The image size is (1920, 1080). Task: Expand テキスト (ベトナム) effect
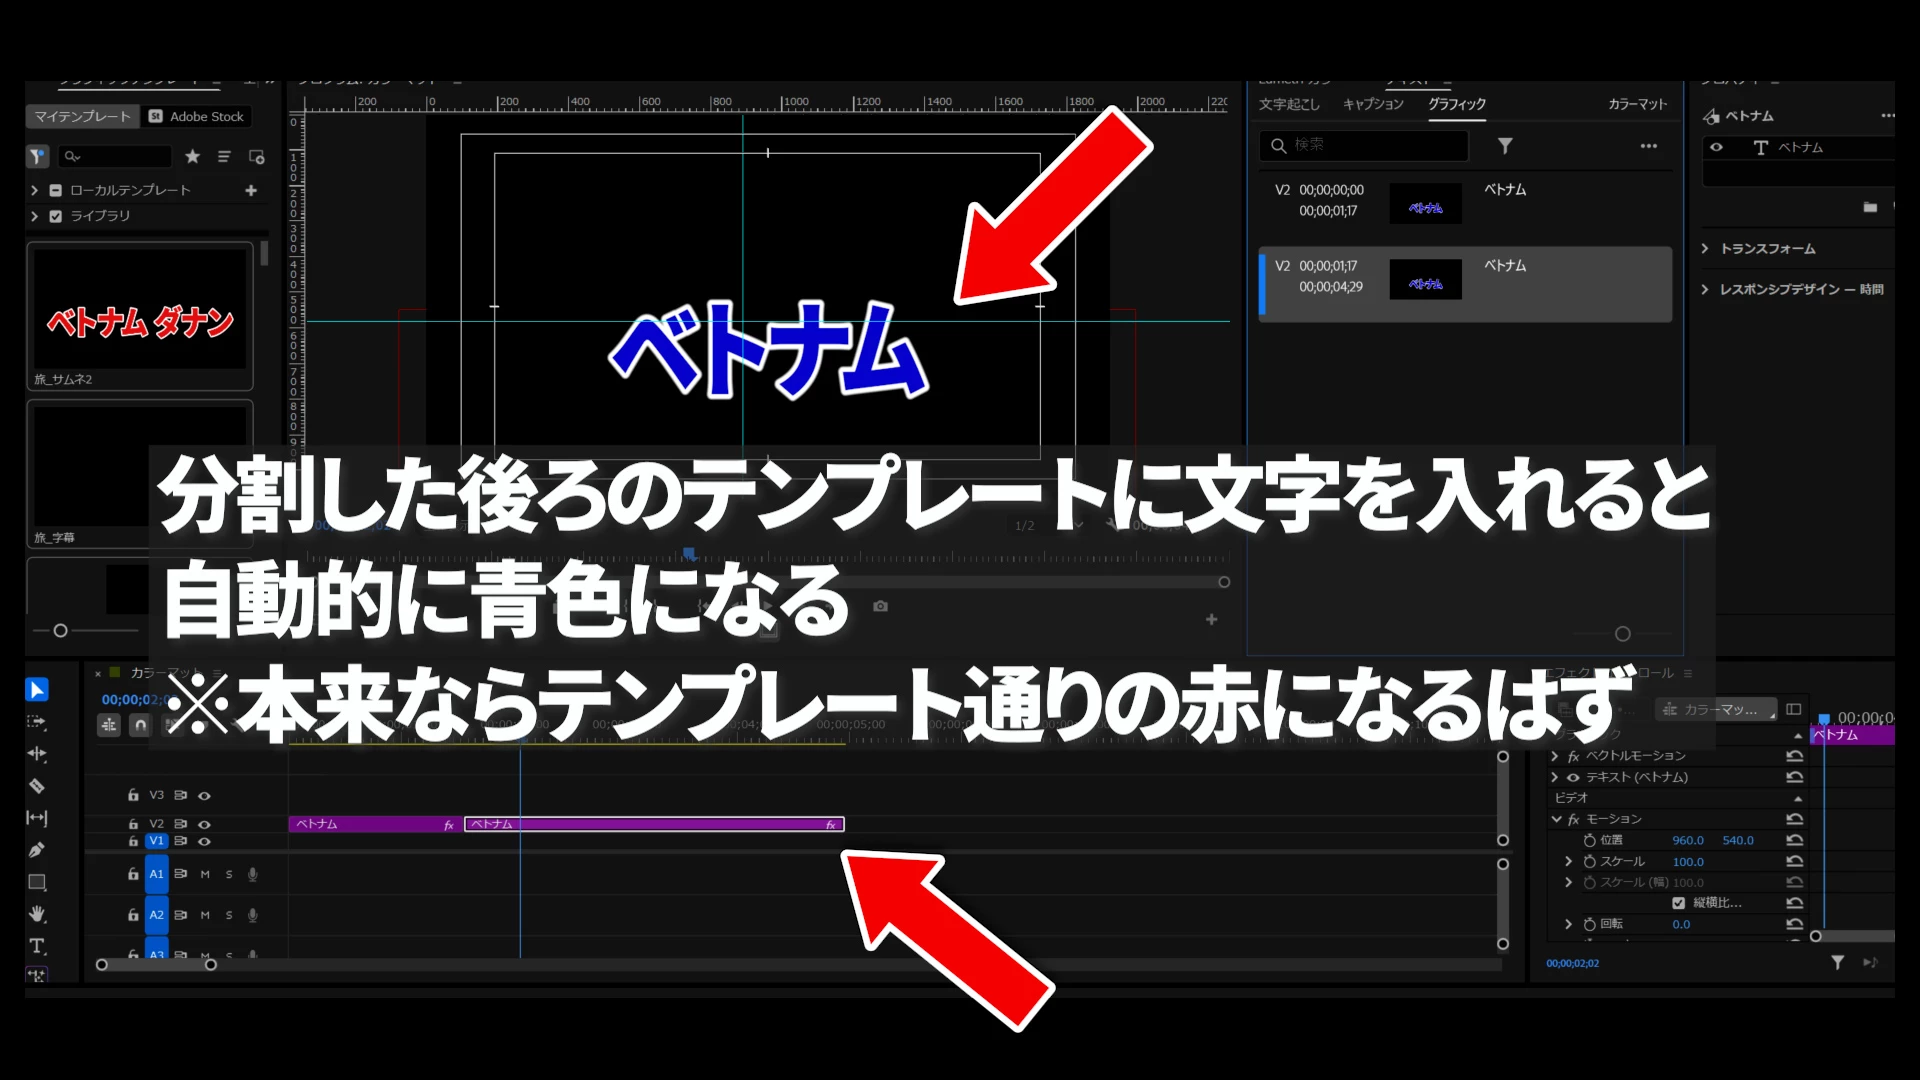tap(1555, 777)
